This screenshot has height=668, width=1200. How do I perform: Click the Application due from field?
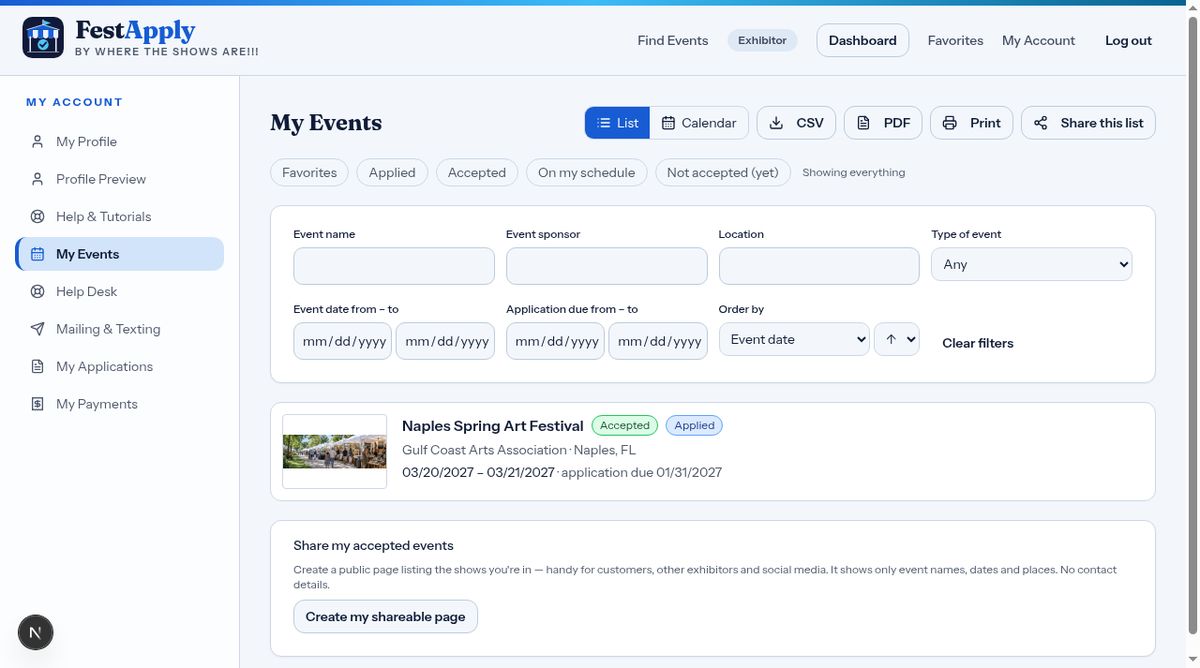pos(555,341)
